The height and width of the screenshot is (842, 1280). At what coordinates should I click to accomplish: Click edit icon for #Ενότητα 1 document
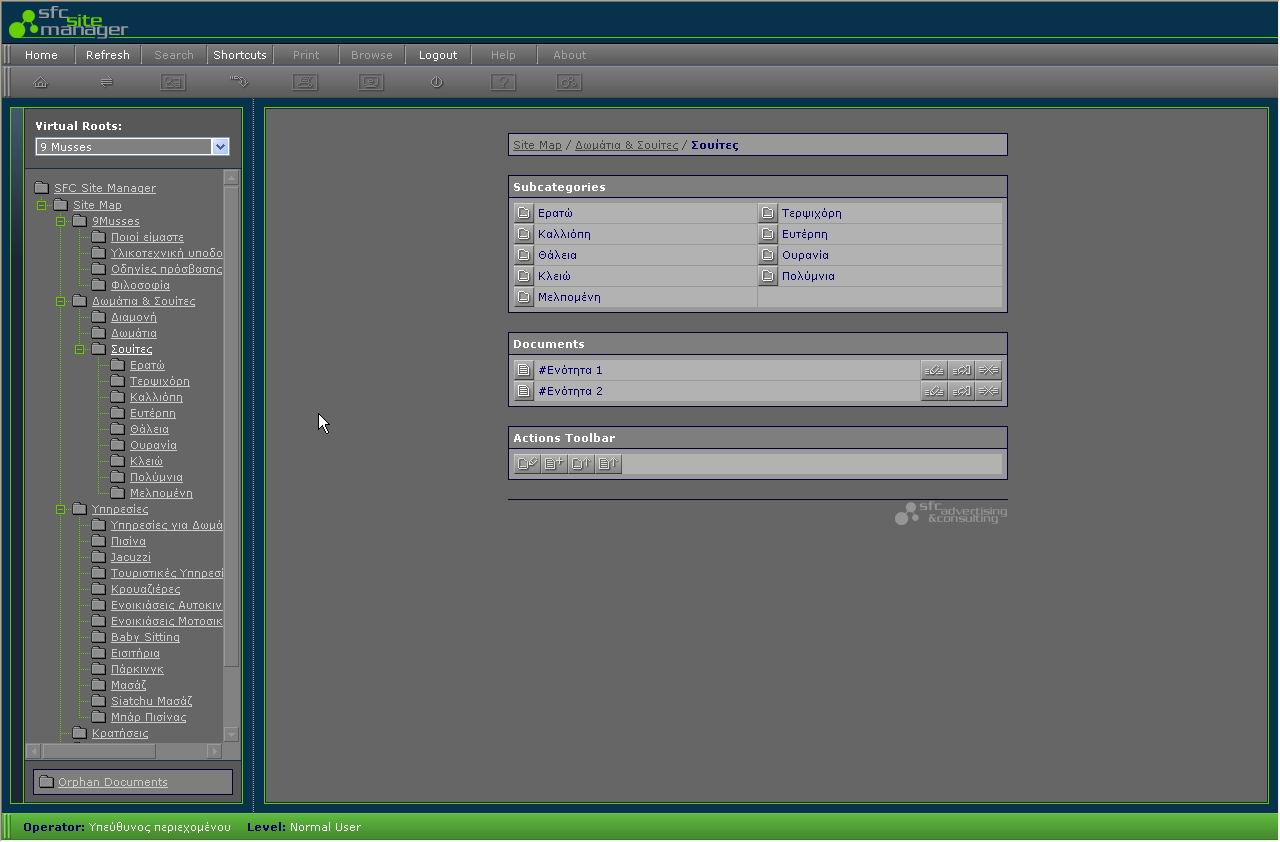click(x=933, y=370)
